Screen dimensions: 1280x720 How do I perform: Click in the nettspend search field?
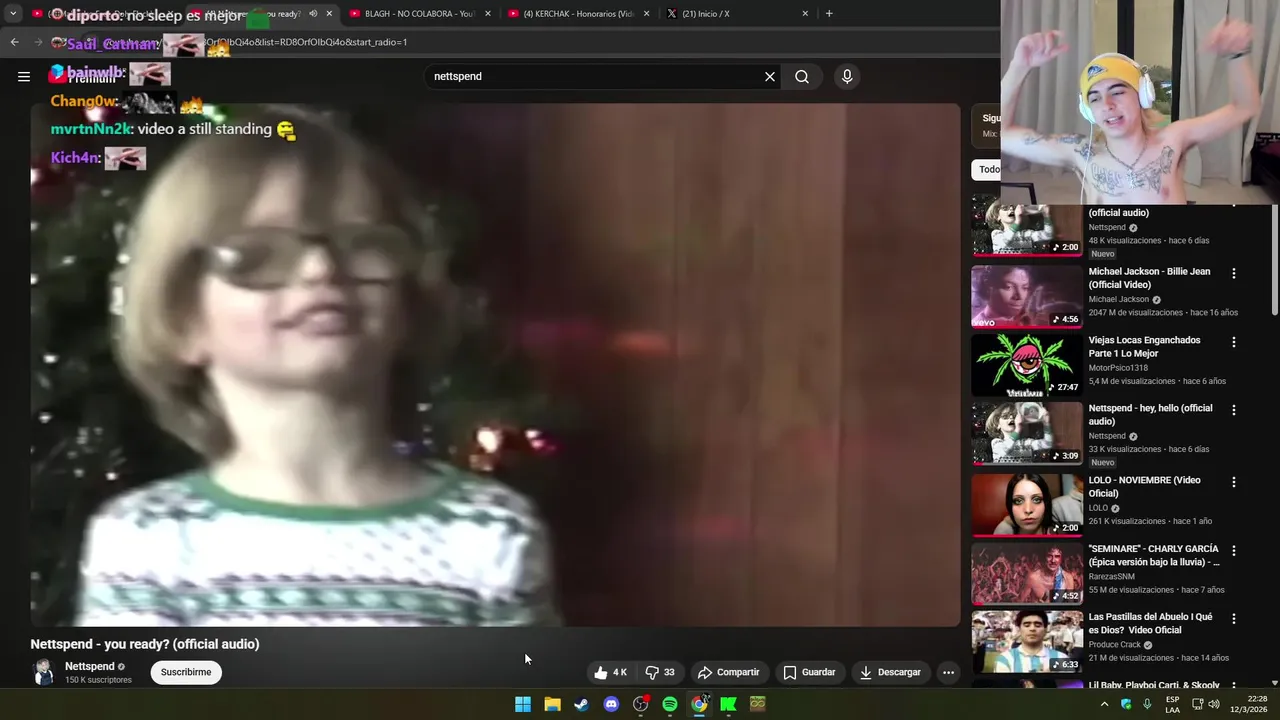(x=595, y=76)
